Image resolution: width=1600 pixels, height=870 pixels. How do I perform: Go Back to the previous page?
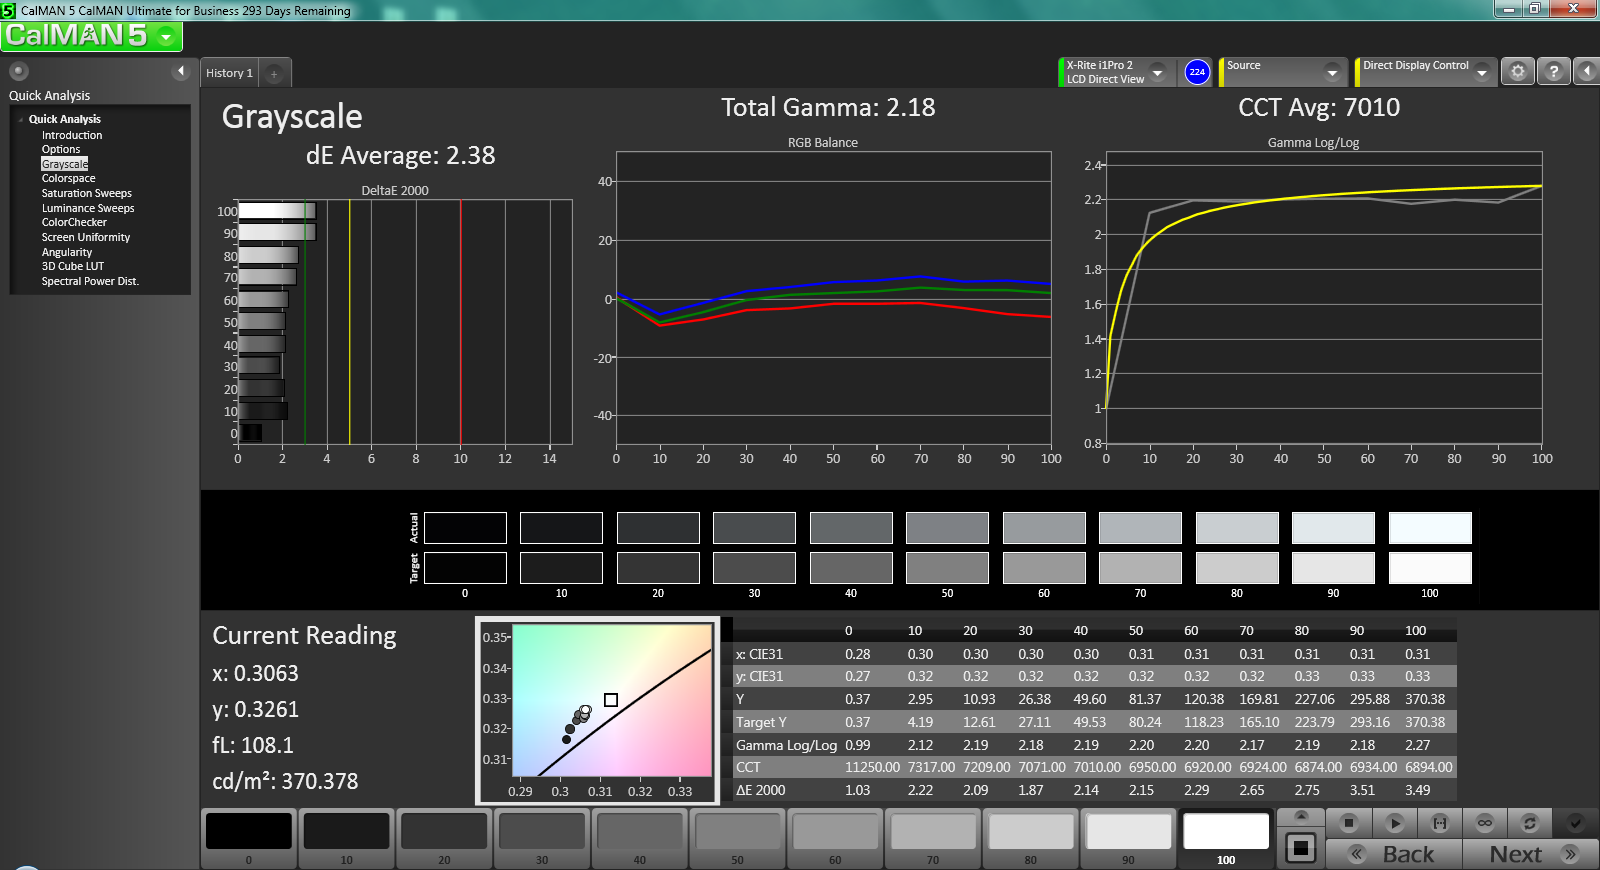(x=1395, y=854)
